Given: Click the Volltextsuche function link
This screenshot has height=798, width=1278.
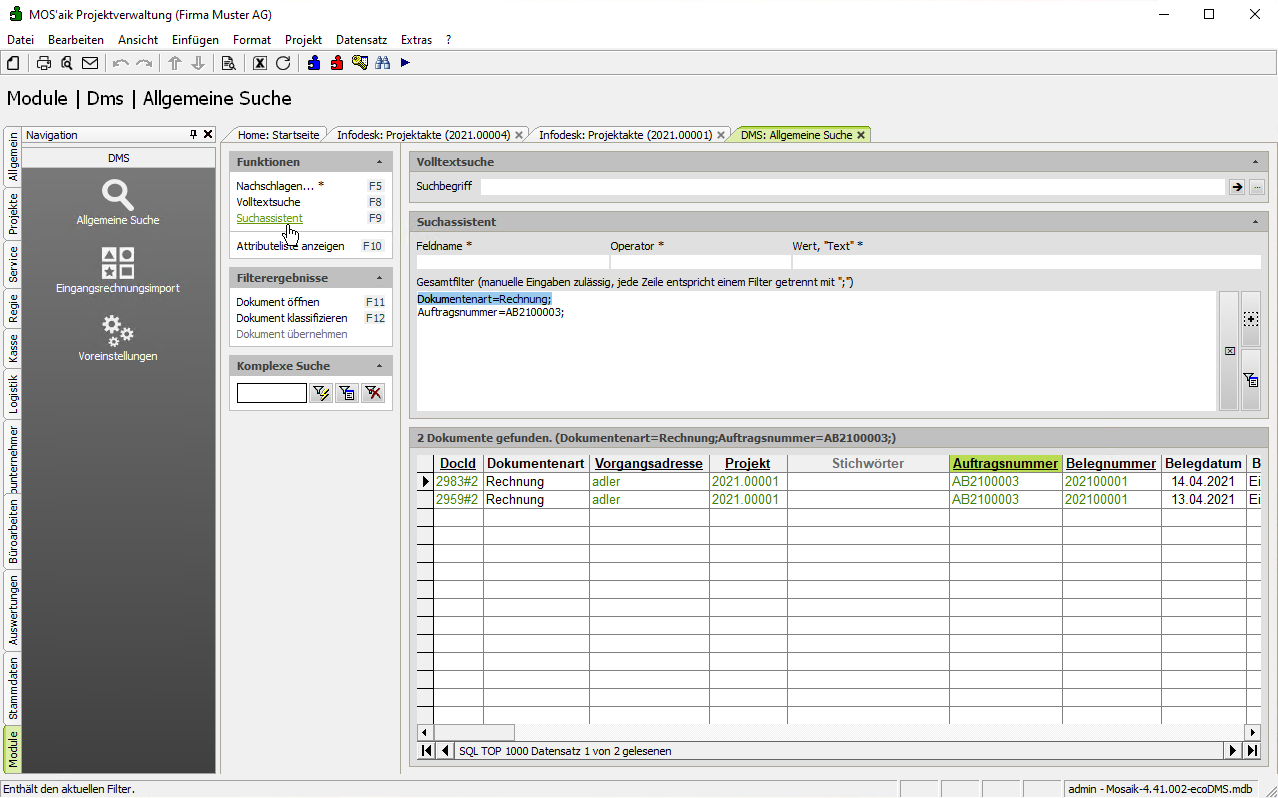Looking at the screenshot, I should click(x=268, y=202).
